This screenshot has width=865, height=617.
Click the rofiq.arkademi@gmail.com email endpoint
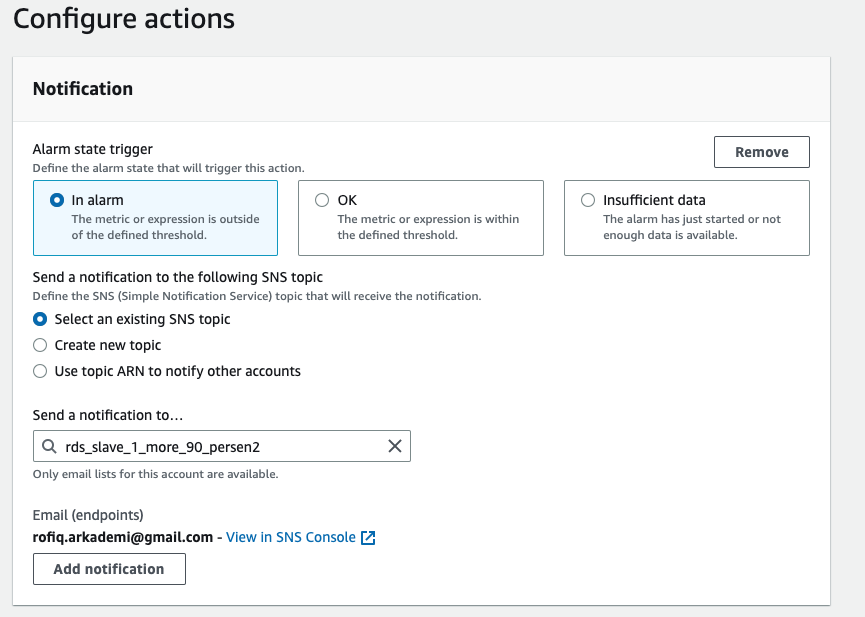(x=123, y=538)
